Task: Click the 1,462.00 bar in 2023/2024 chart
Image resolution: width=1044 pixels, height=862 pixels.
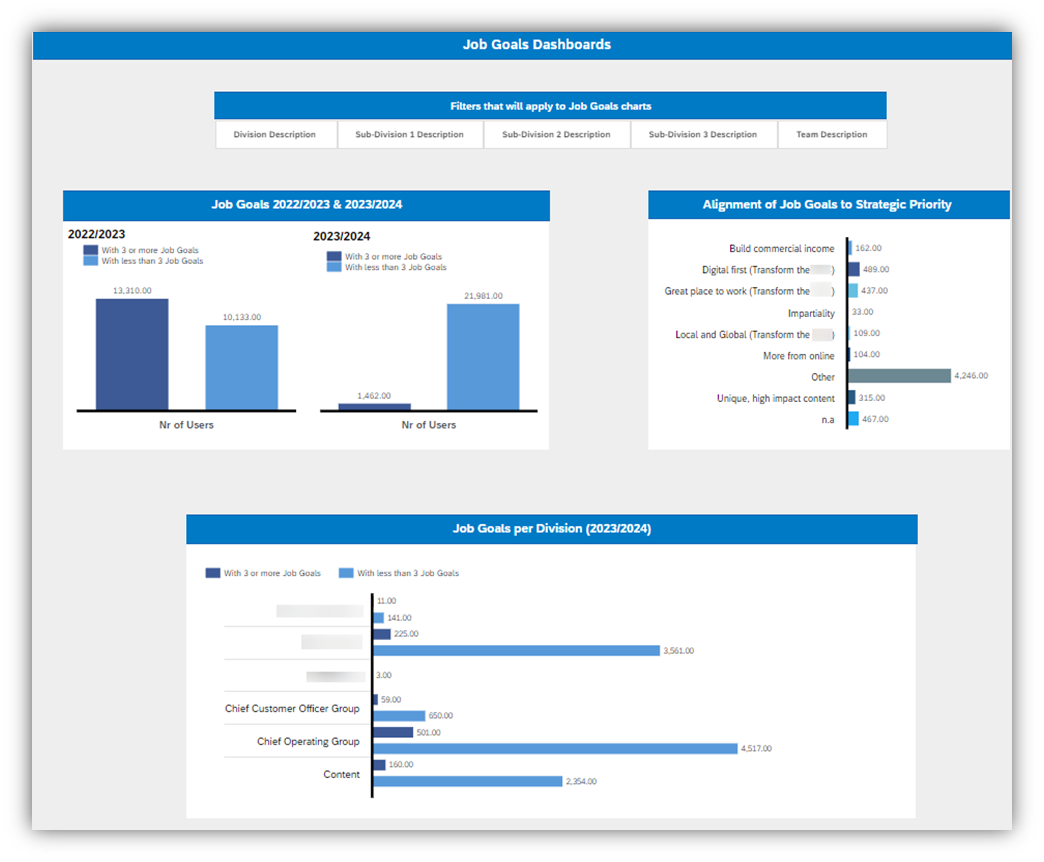Action: 375,406
